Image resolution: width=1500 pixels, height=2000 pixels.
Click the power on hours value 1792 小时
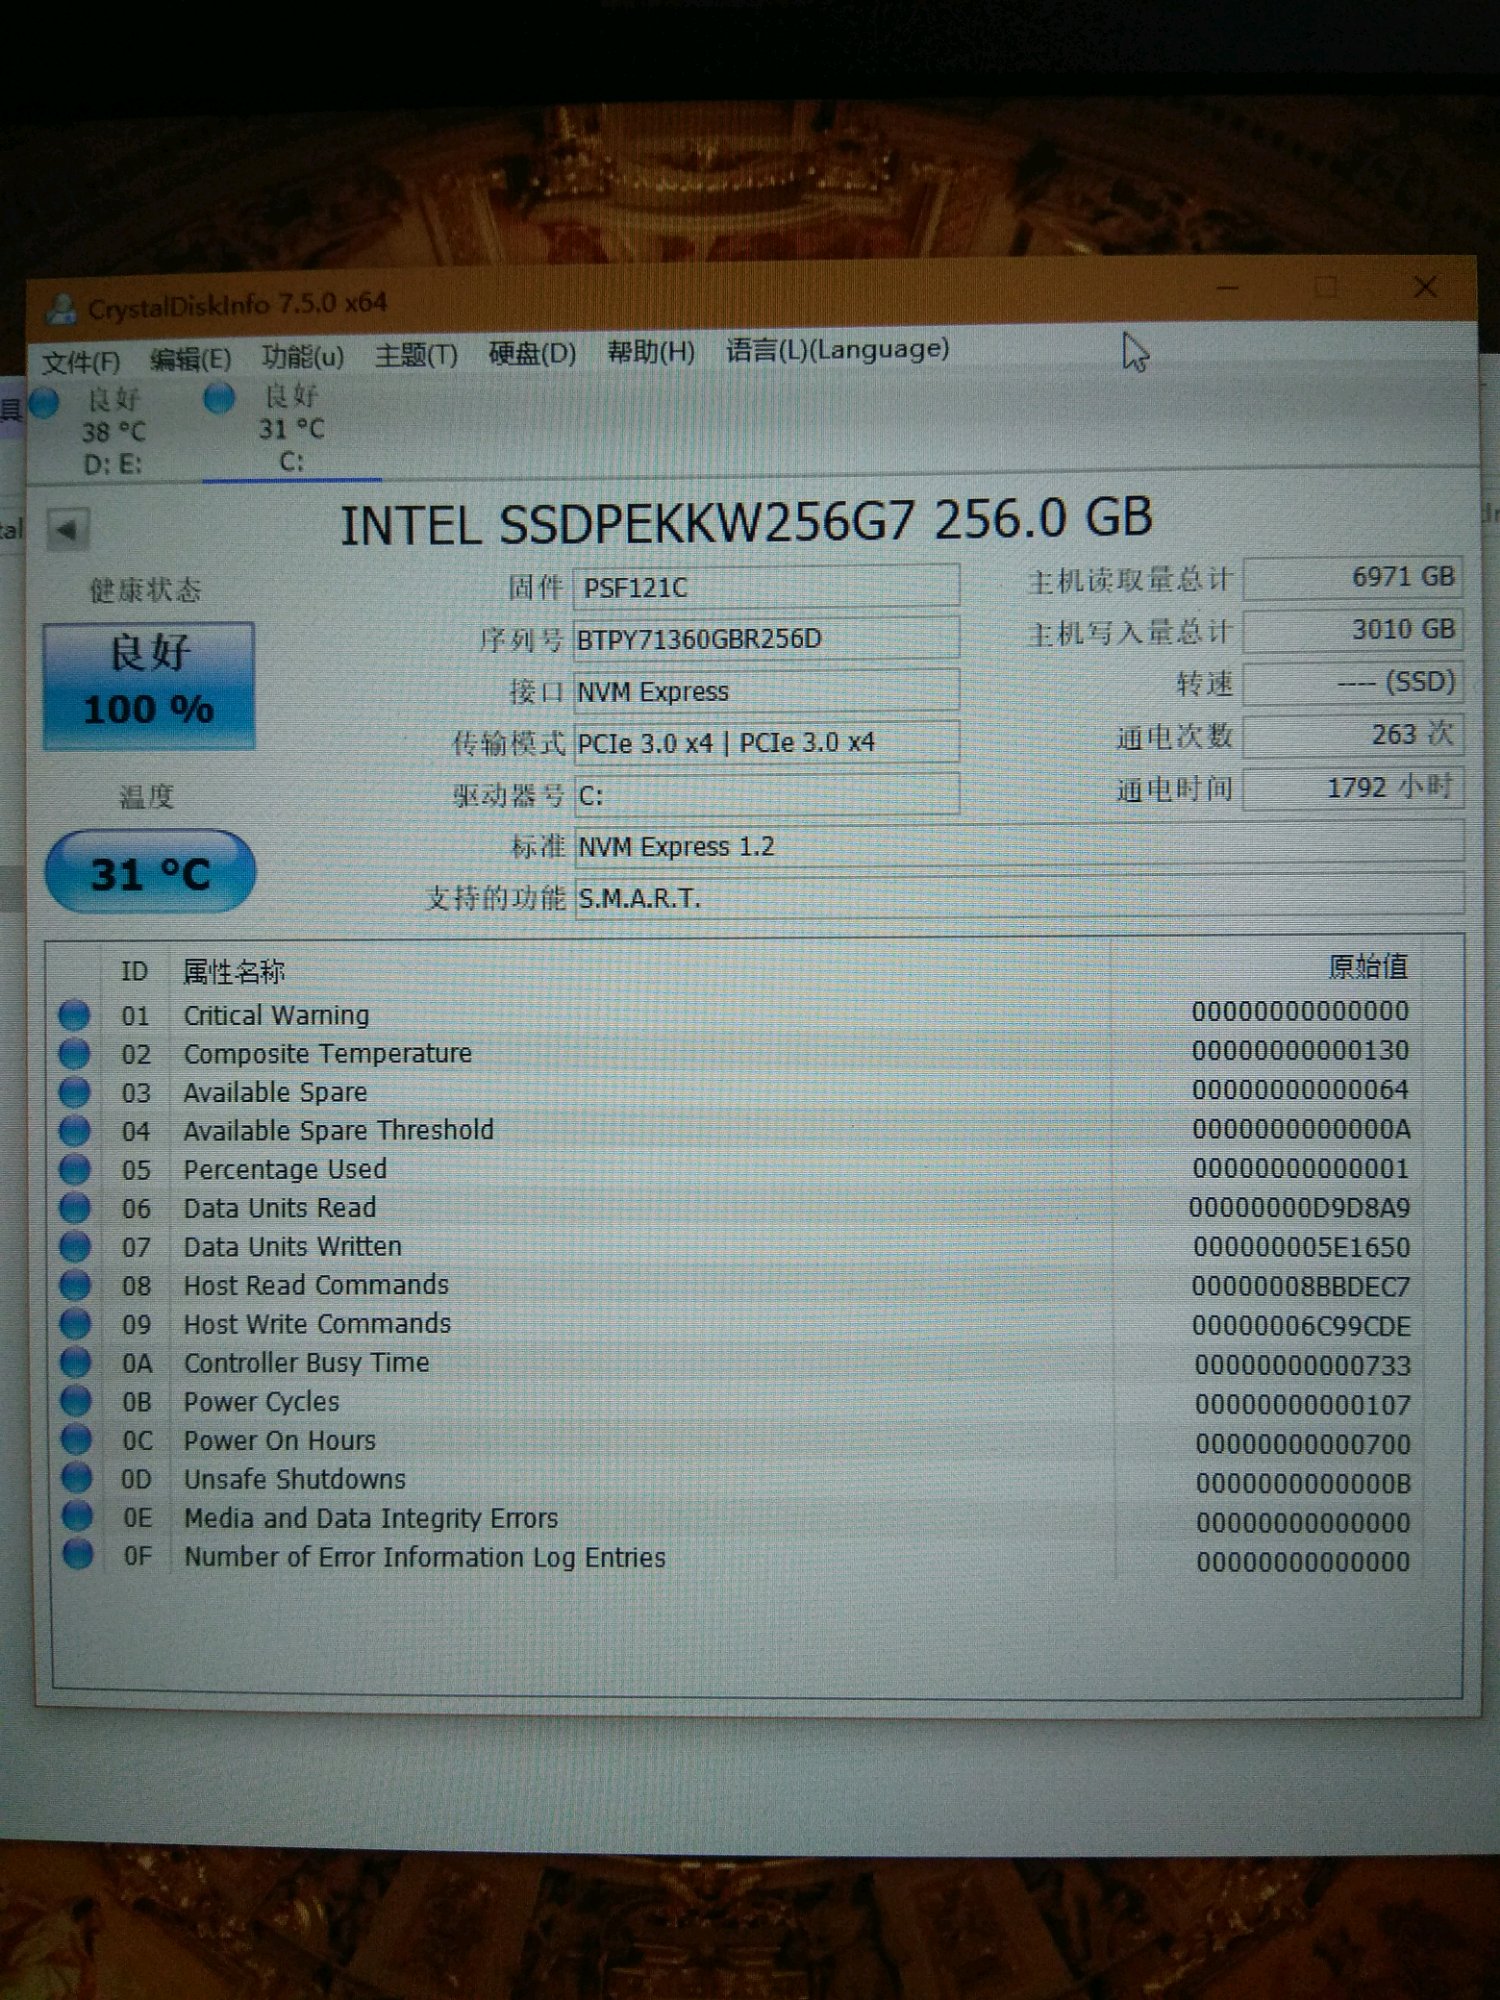(1353, 788)
